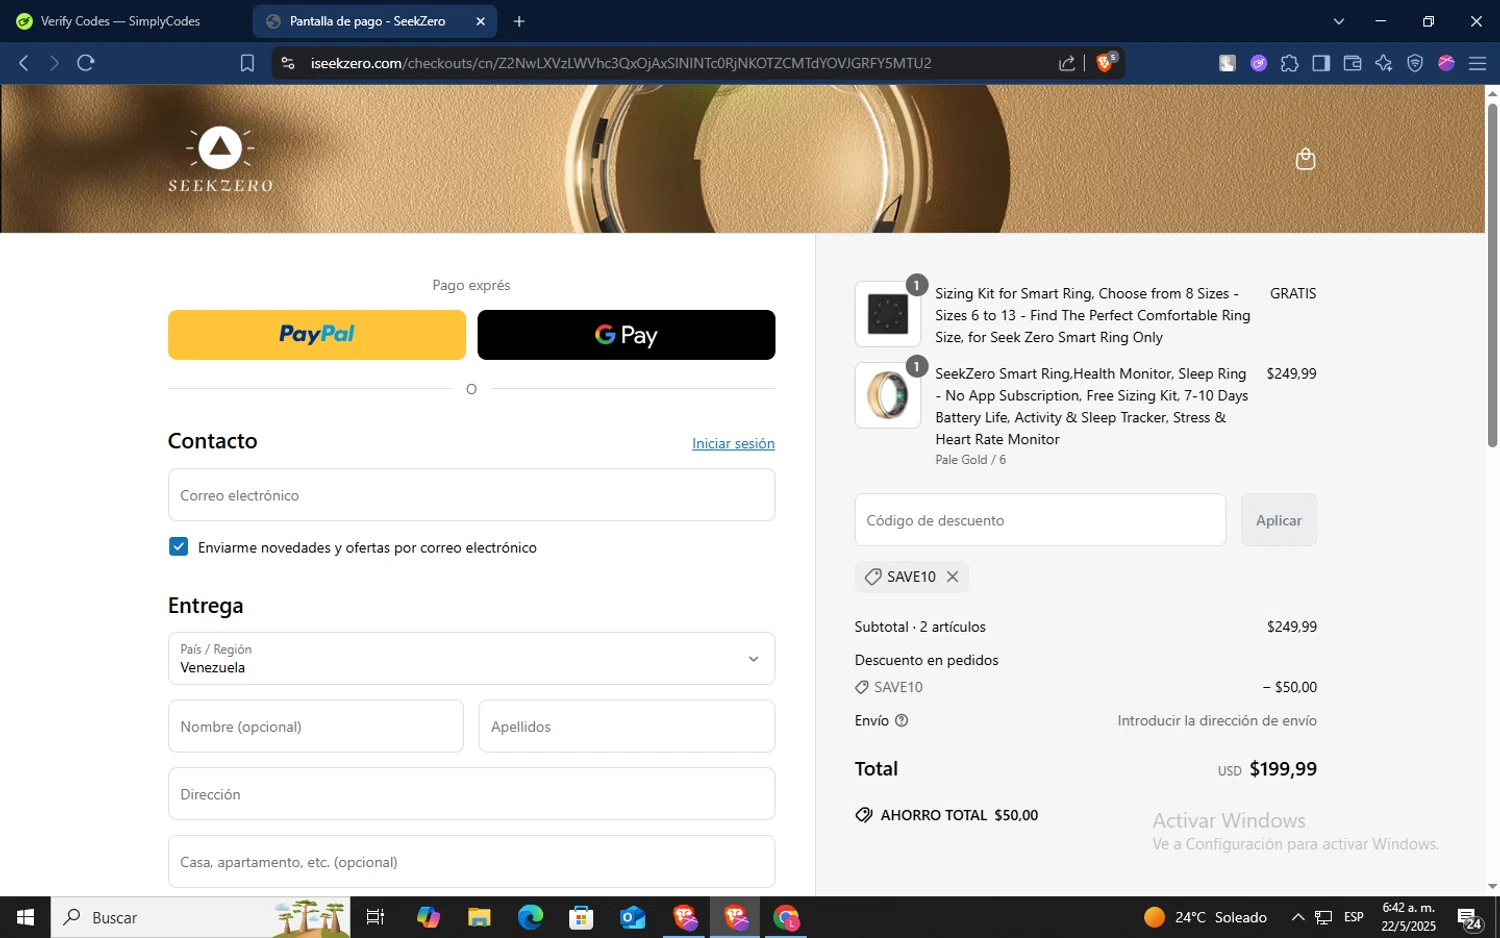The image size is (1500, 938).
Task: Click the Brave Shields lion icon
Action: point(1105,63)
